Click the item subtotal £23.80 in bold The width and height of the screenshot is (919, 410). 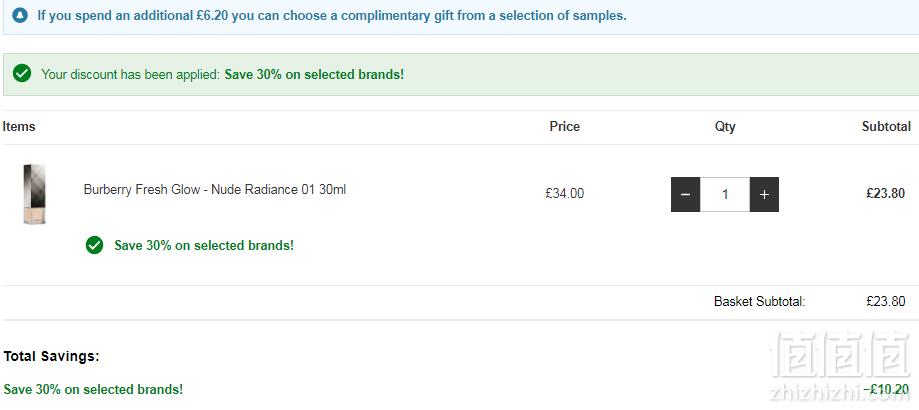[x=886, y=193]
